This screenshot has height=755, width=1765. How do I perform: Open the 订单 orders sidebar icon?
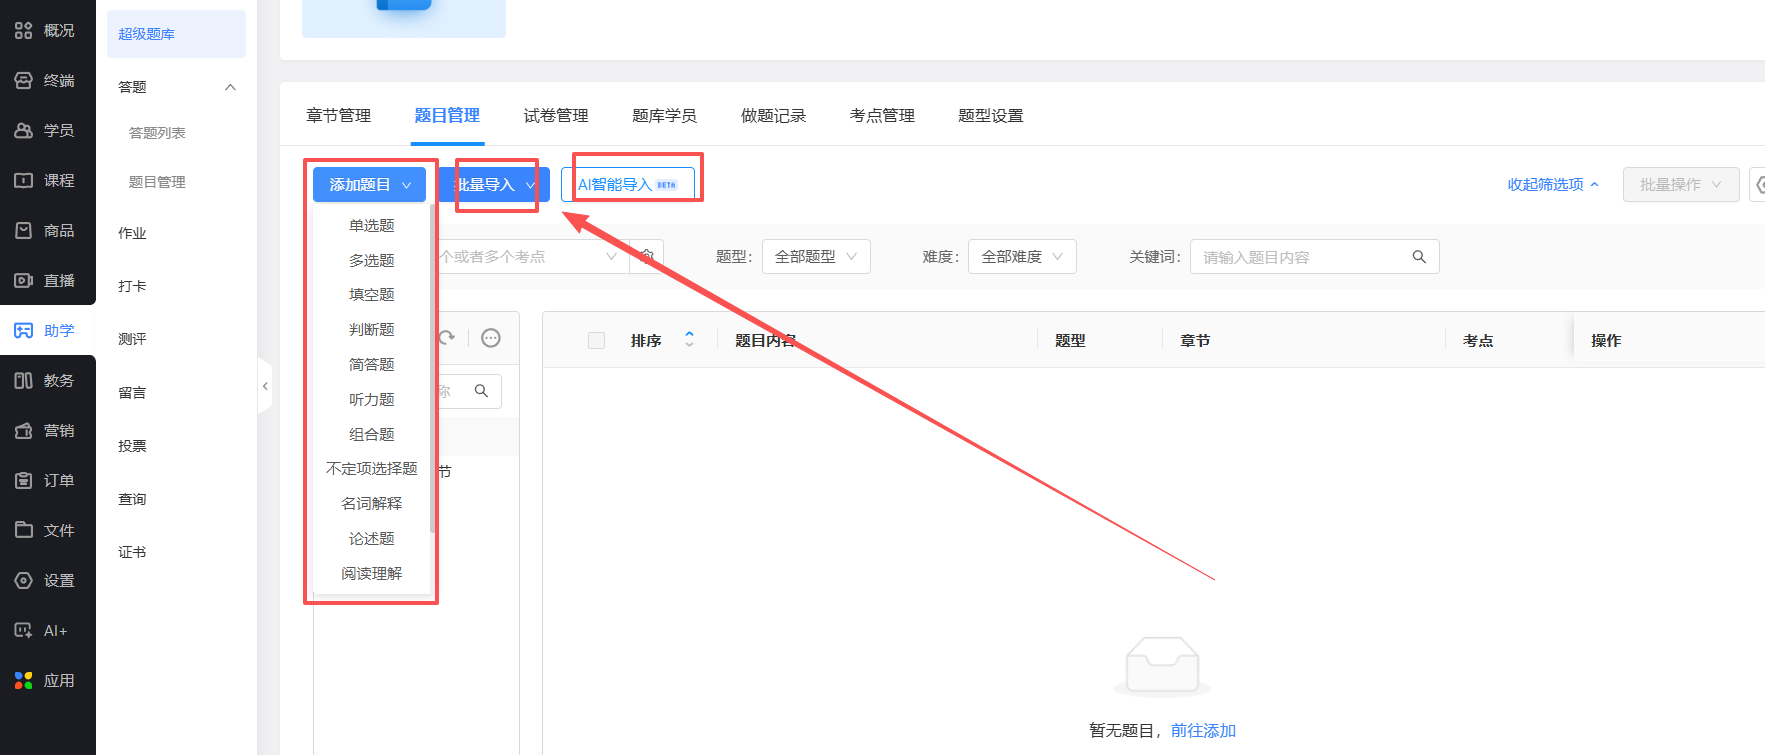click(24, 481)
